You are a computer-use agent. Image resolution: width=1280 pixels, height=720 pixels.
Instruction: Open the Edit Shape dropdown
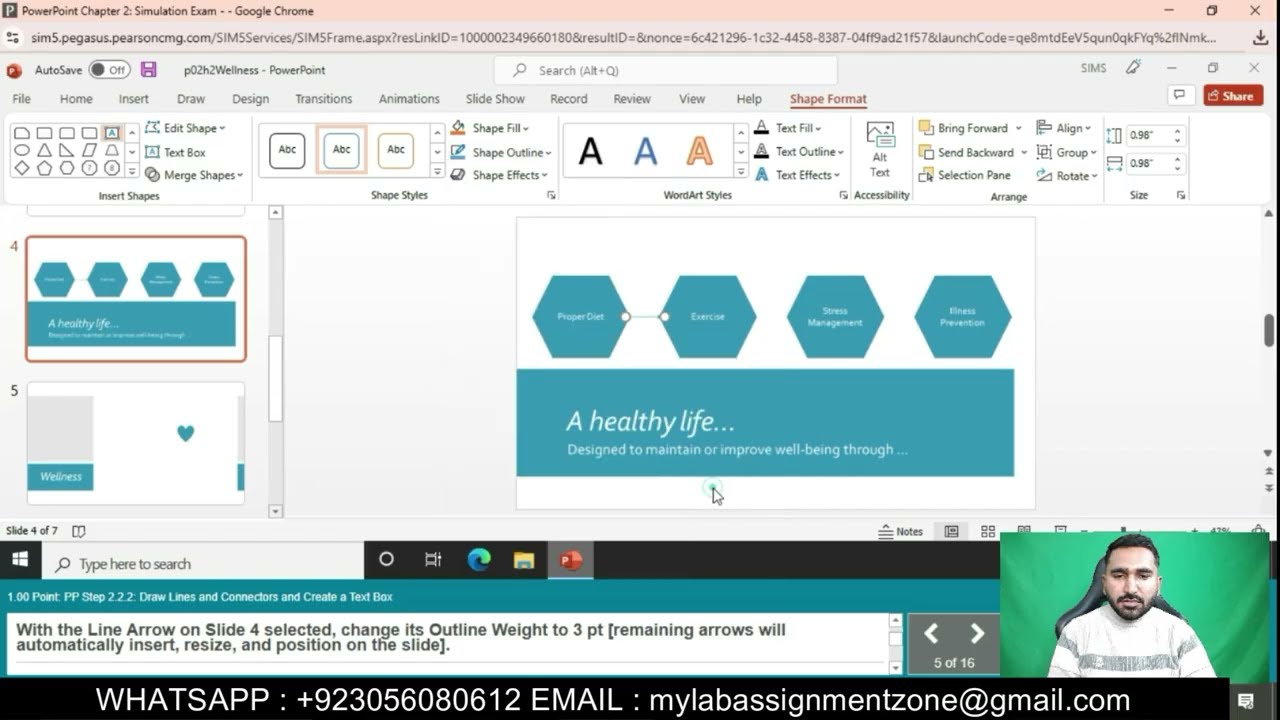(185, 128)
